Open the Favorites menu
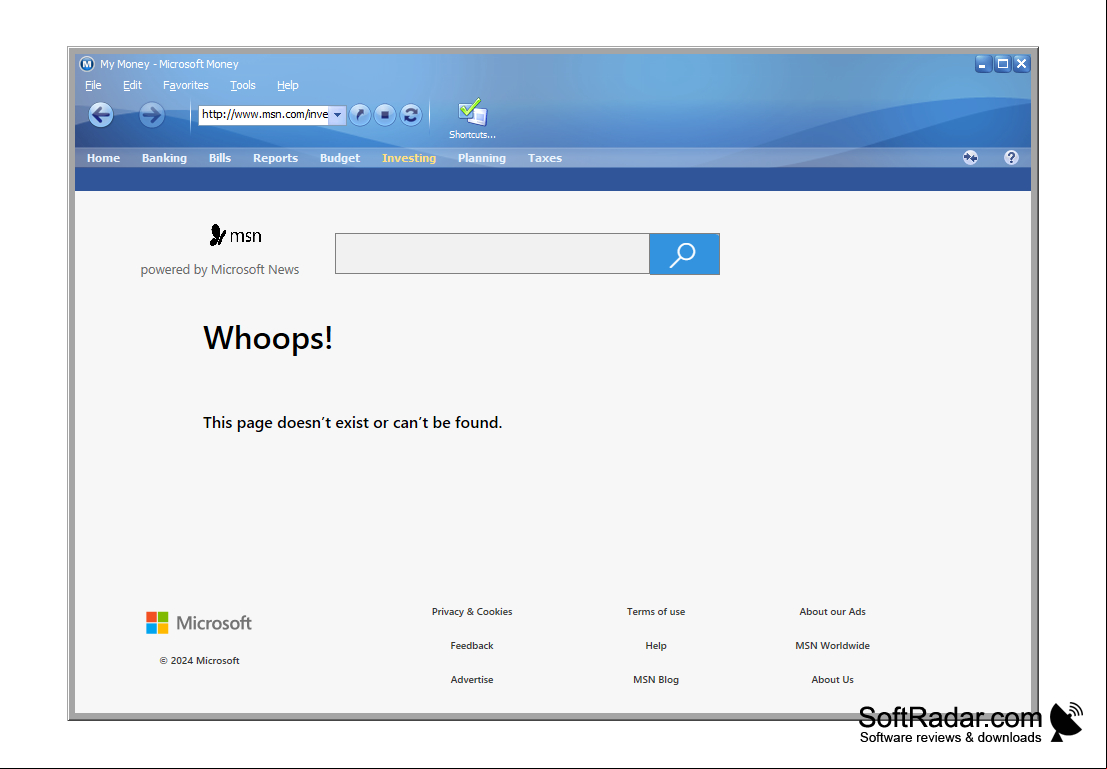1107x769 pixels. 186,85
